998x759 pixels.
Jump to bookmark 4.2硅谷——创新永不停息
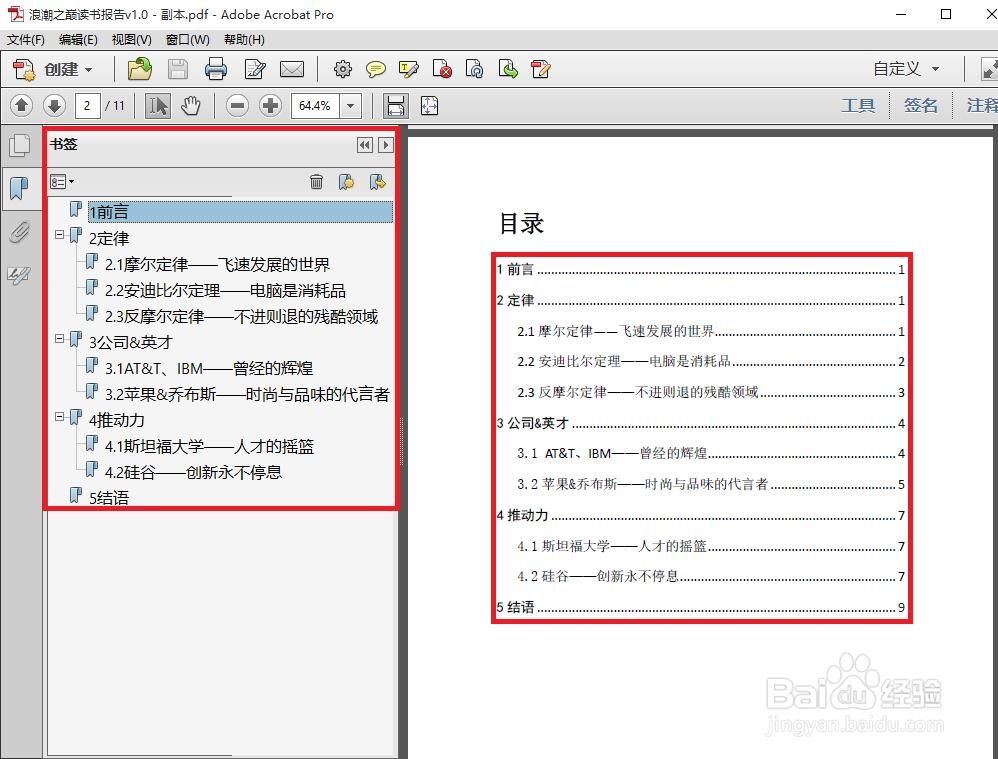point(193,472)
